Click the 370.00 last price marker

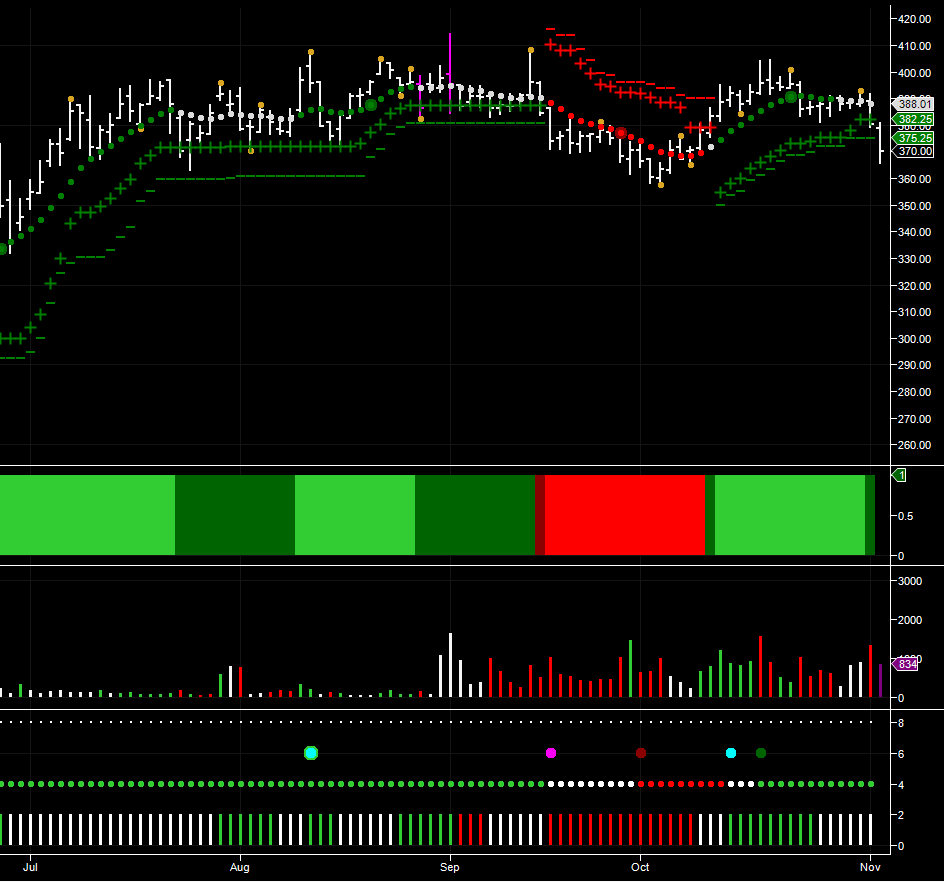(x=913, y=151)
